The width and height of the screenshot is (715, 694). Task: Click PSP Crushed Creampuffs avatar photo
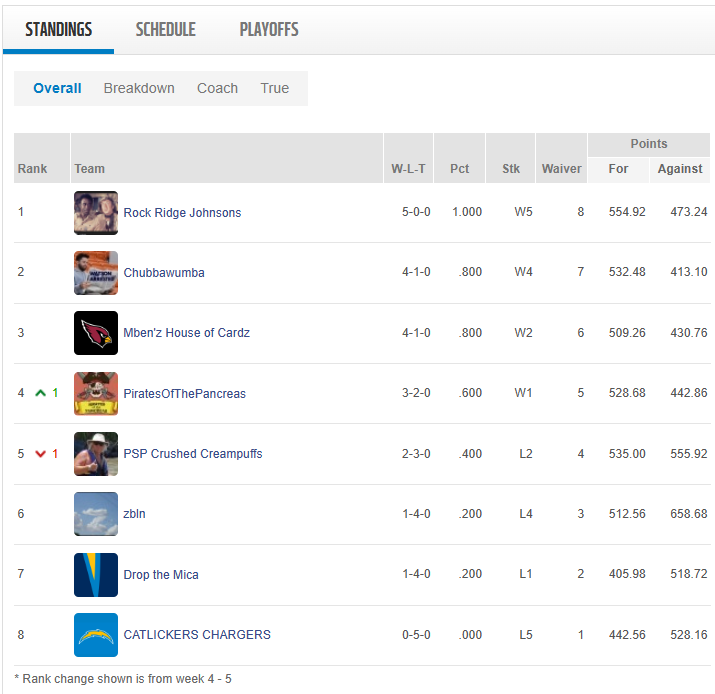coord(96,454)
